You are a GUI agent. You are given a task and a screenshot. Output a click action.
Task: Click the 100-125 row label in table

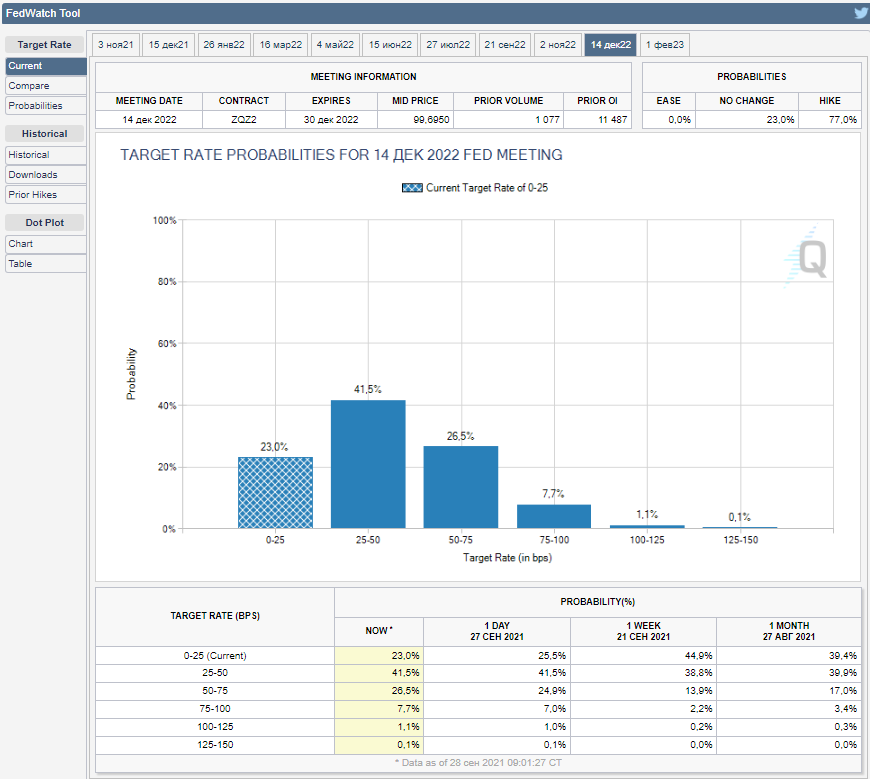click(215, 727)
